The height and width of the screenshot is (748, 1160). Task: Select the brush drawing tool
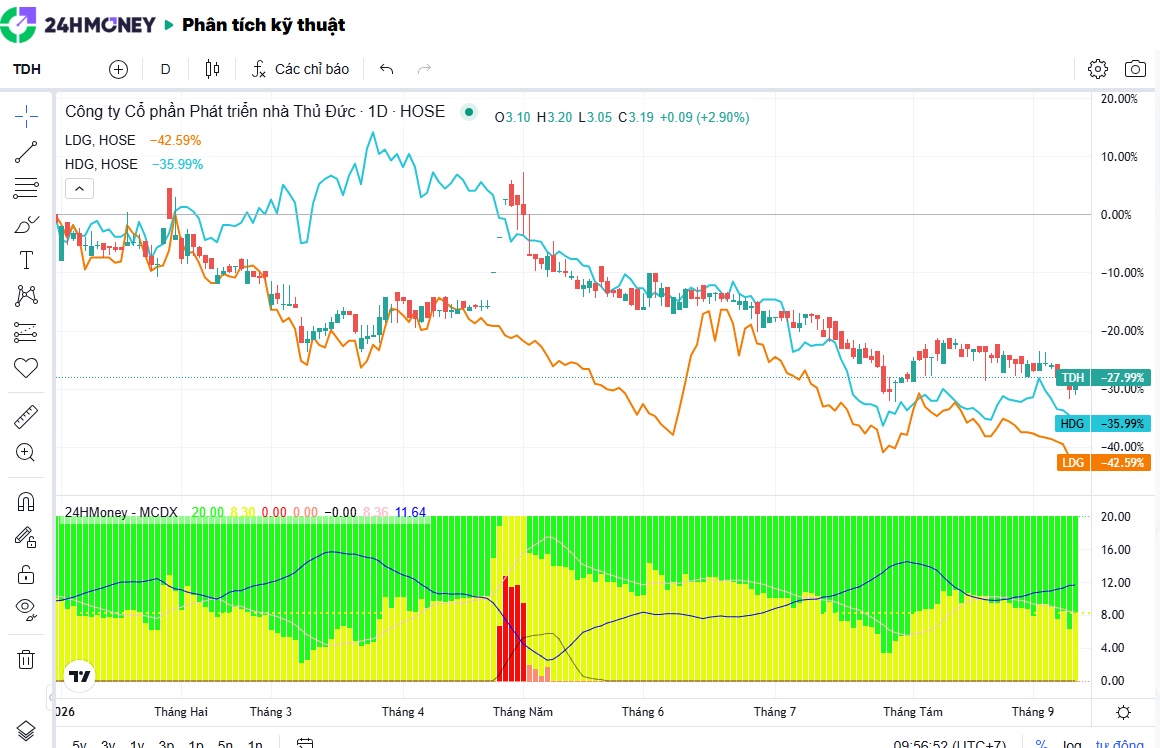pyautogui.click(x=26, y=224)
